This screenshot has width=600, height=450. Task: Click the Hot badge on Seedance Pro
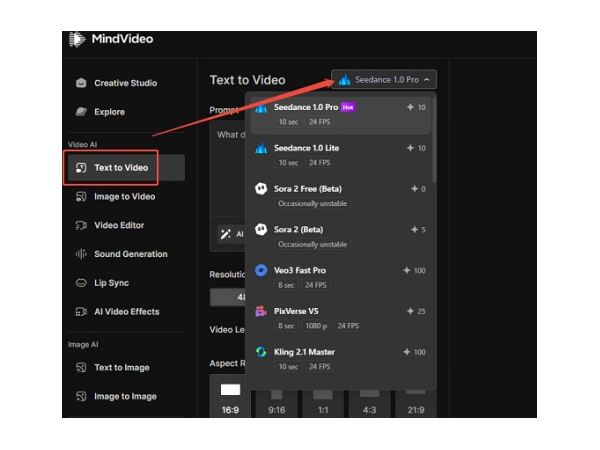pos(348,108)
